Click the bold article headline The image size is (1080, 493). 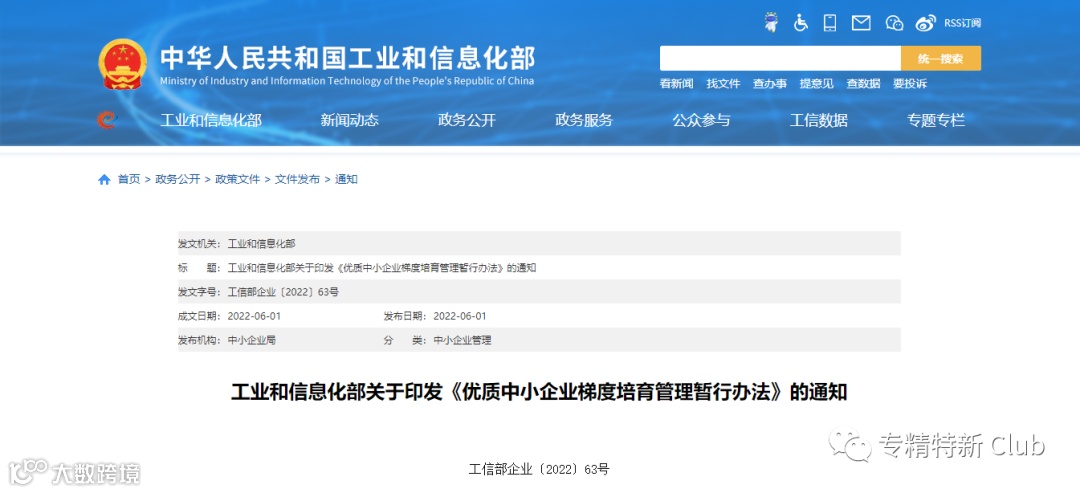point(539,393)
